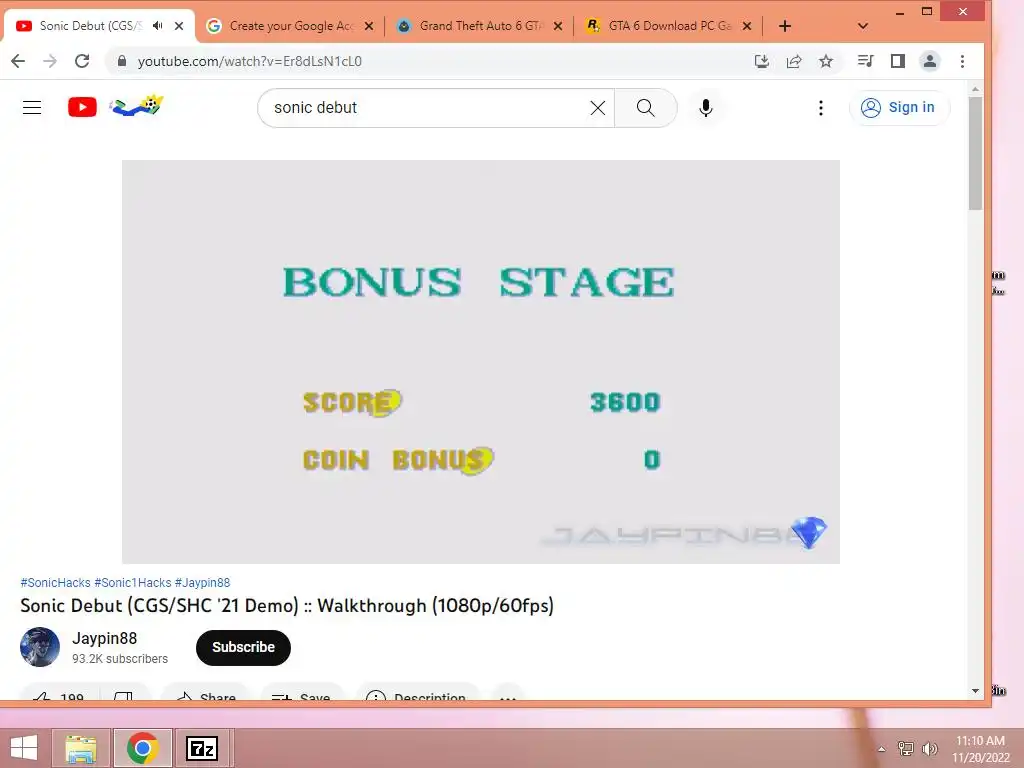
Task: Open YouTube settings three-dot menu
Action: point(821,108)
